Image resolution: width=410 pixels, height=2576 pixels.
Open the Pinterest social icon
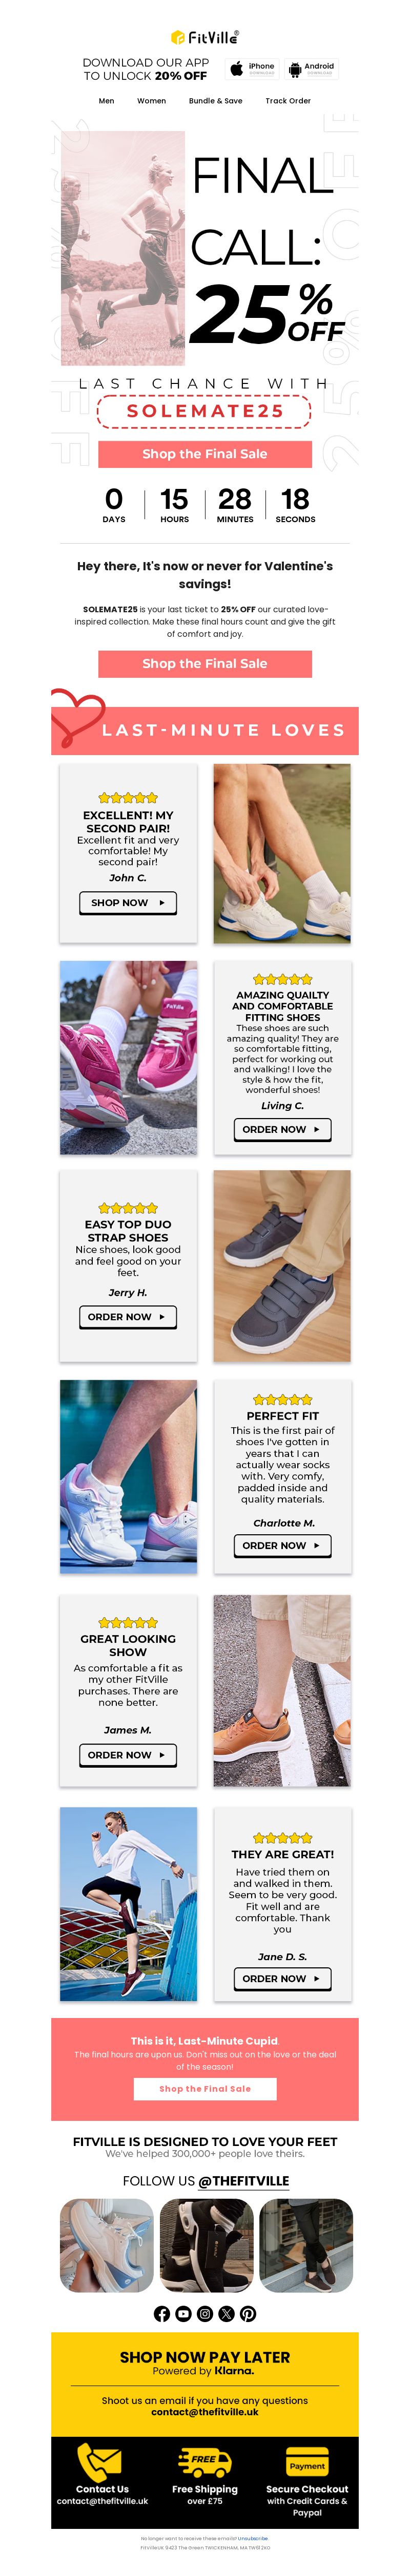248,2313
